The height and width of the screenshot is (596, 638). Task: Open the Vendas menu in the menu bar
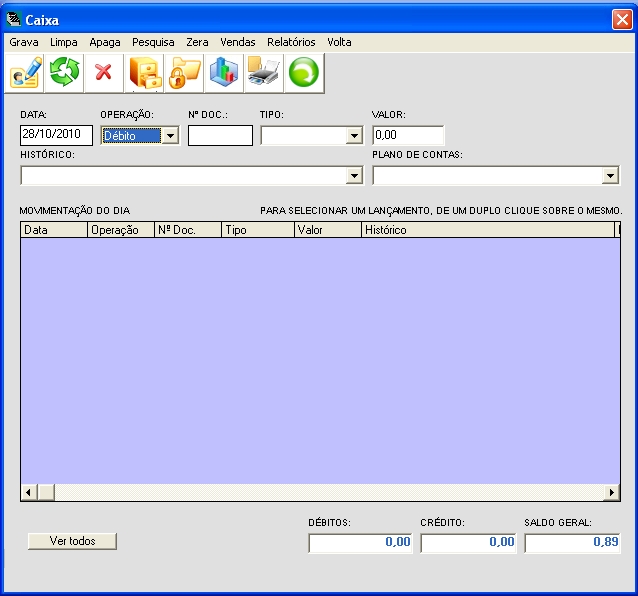click(x=238, y=43)
